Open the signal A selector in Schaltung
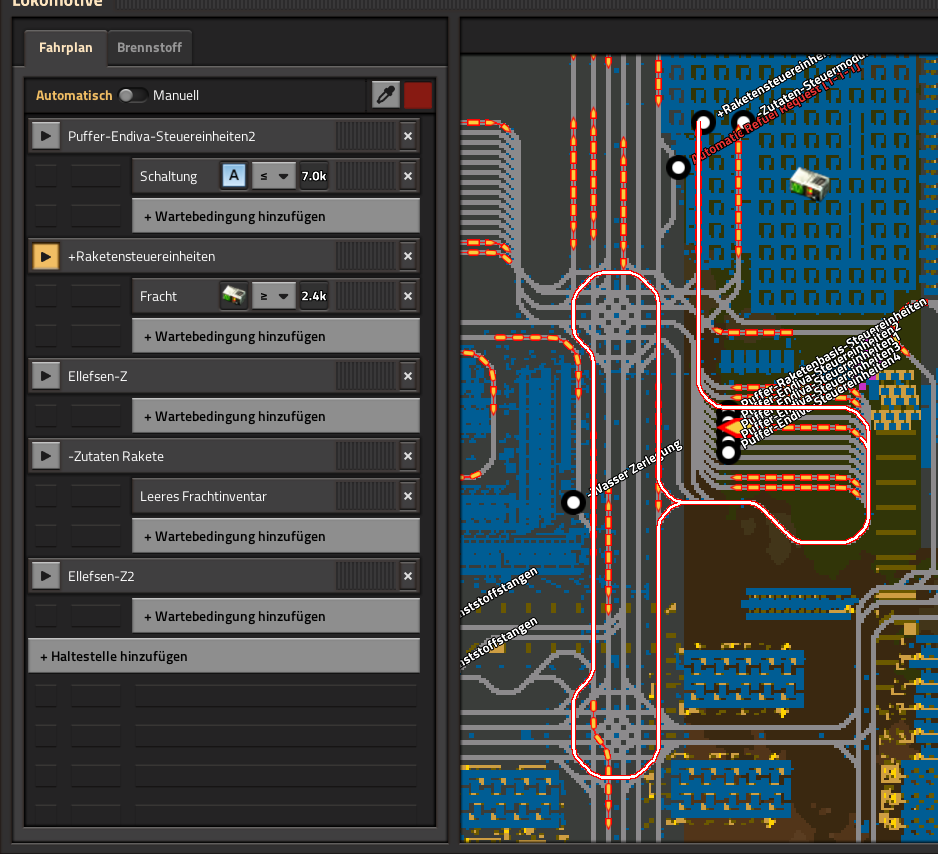The image size is (938, 854). [x=234, y=176]
